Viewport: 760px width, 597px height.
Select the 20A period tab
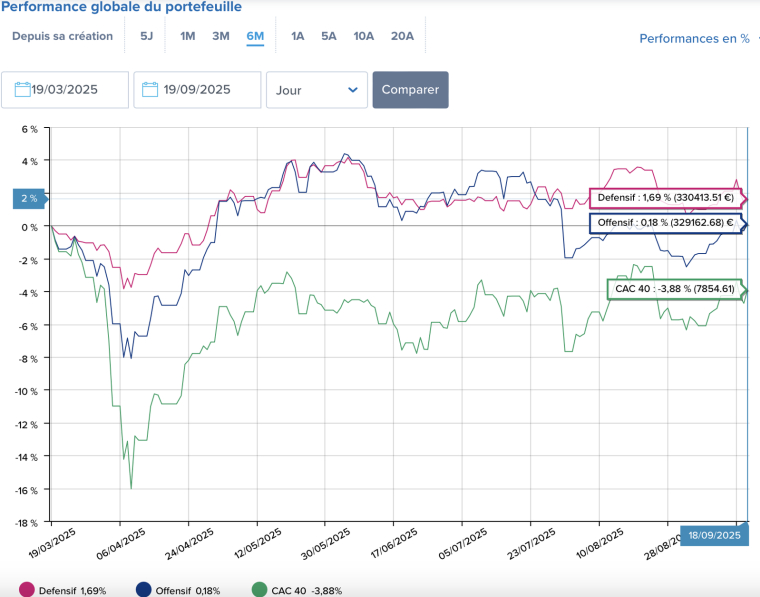pos(402,36)
